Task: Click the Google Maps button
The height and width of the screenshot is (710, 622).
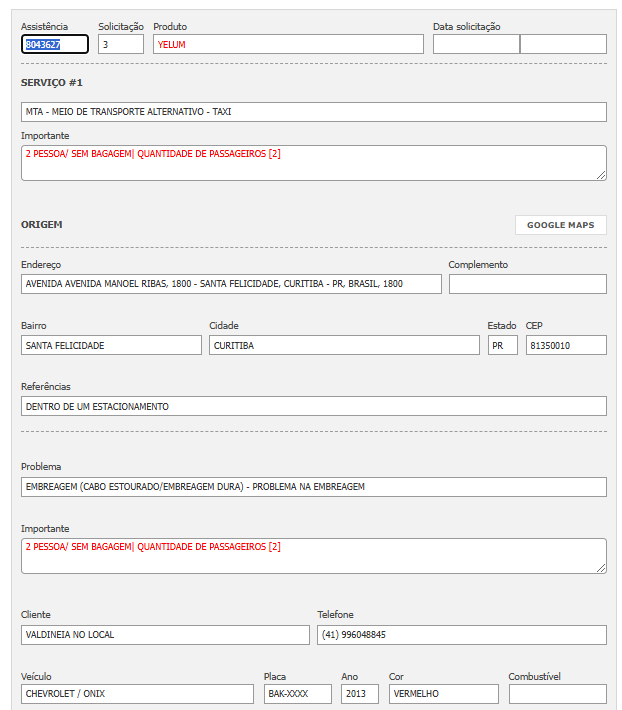Action: click(560, 225)
